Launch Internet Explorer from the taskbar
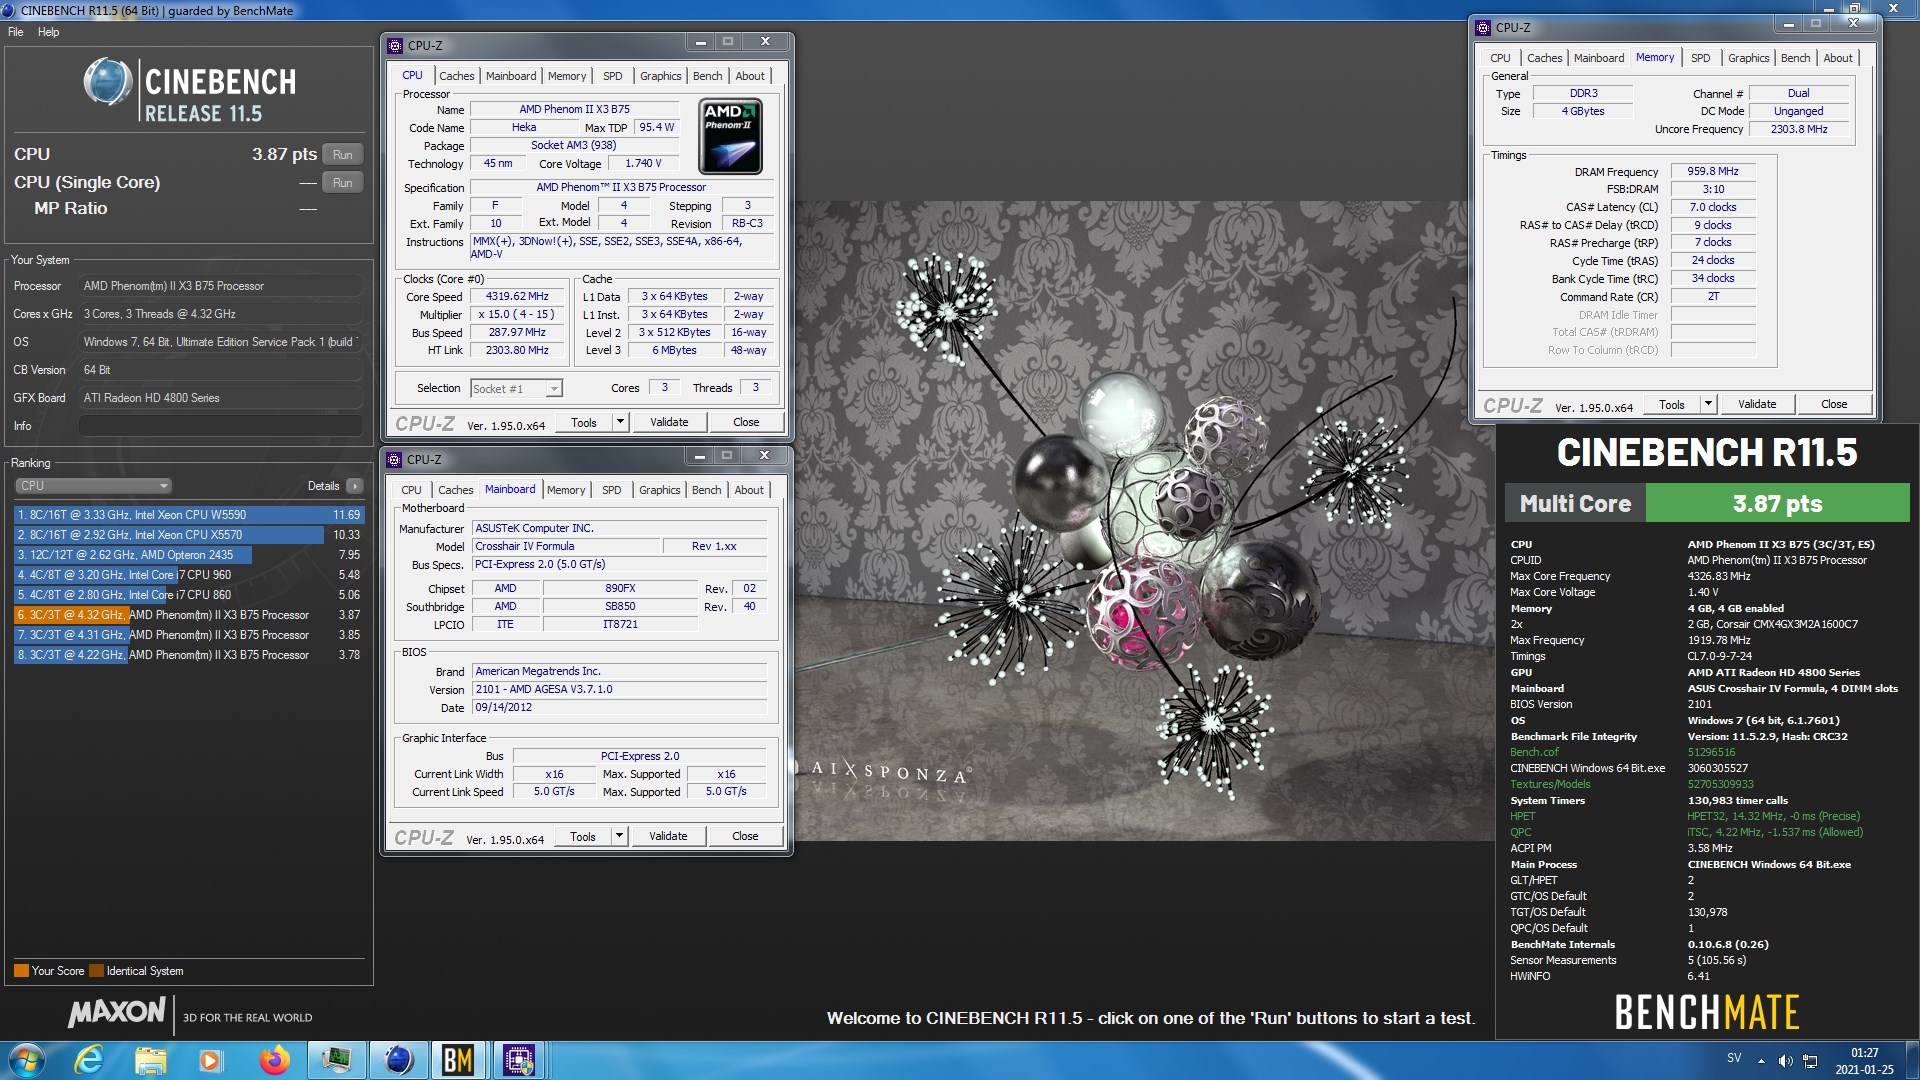The image size is (1920, 1080). click(89, 1060)
